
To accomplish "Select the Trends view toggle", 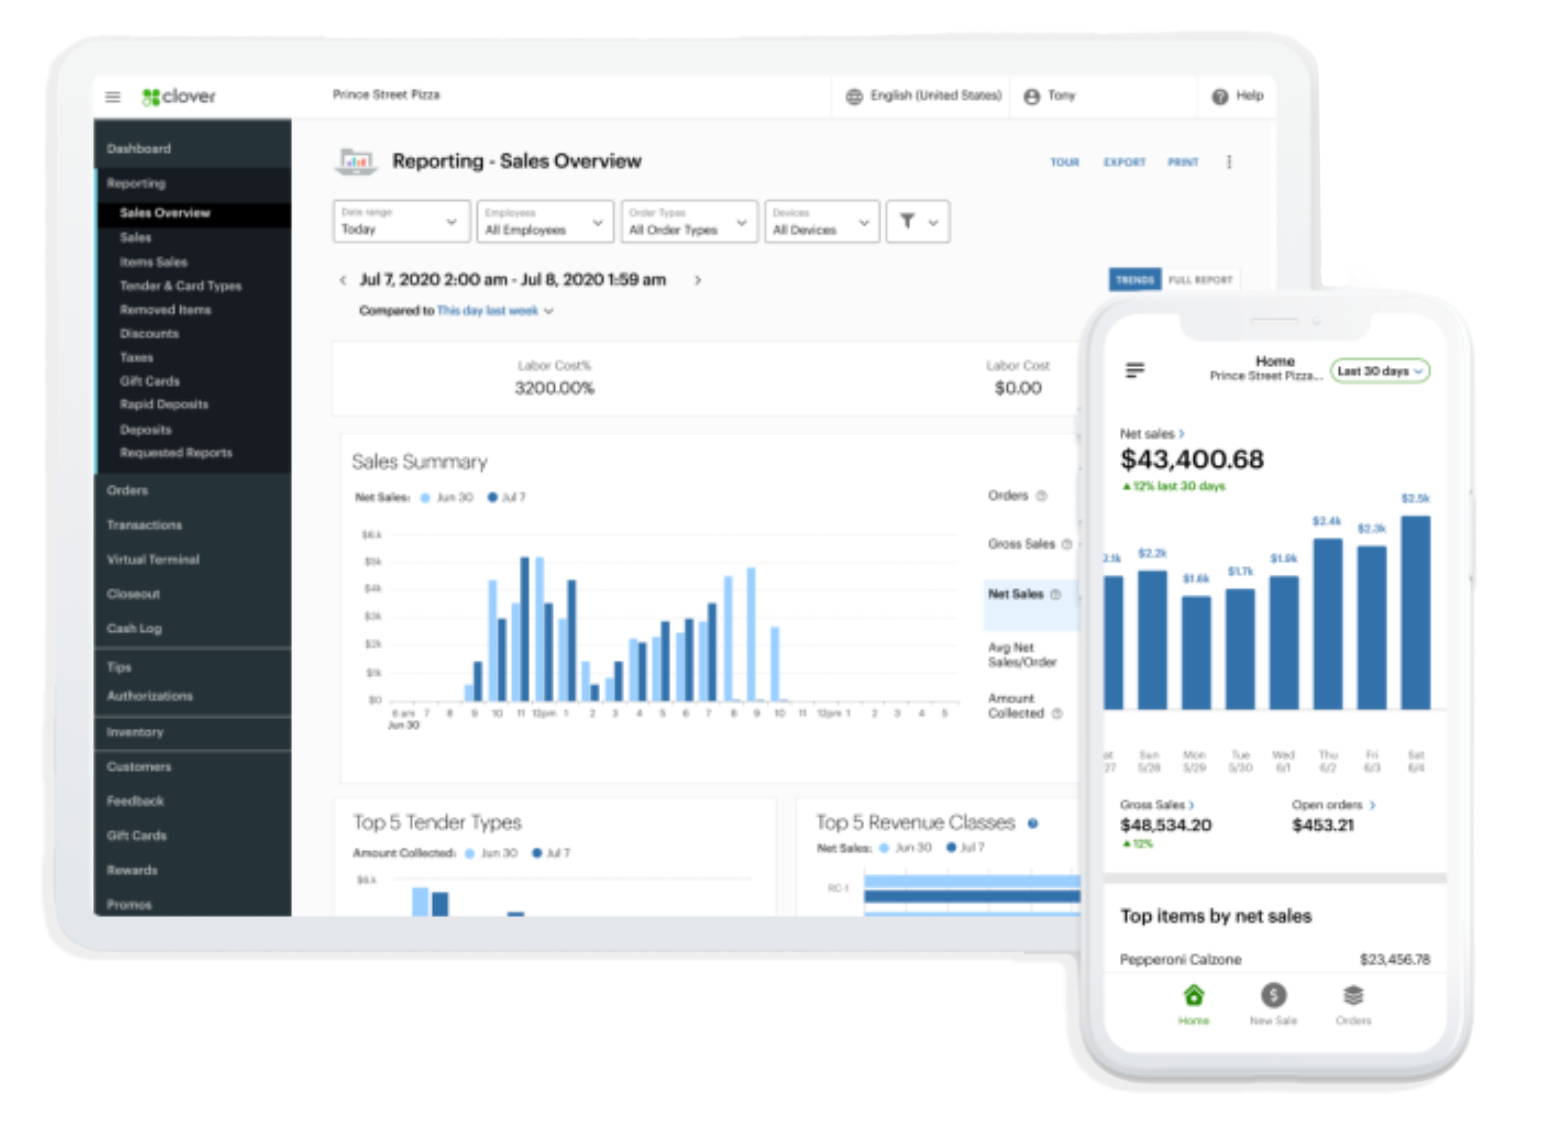I will tap(1135, 281).
